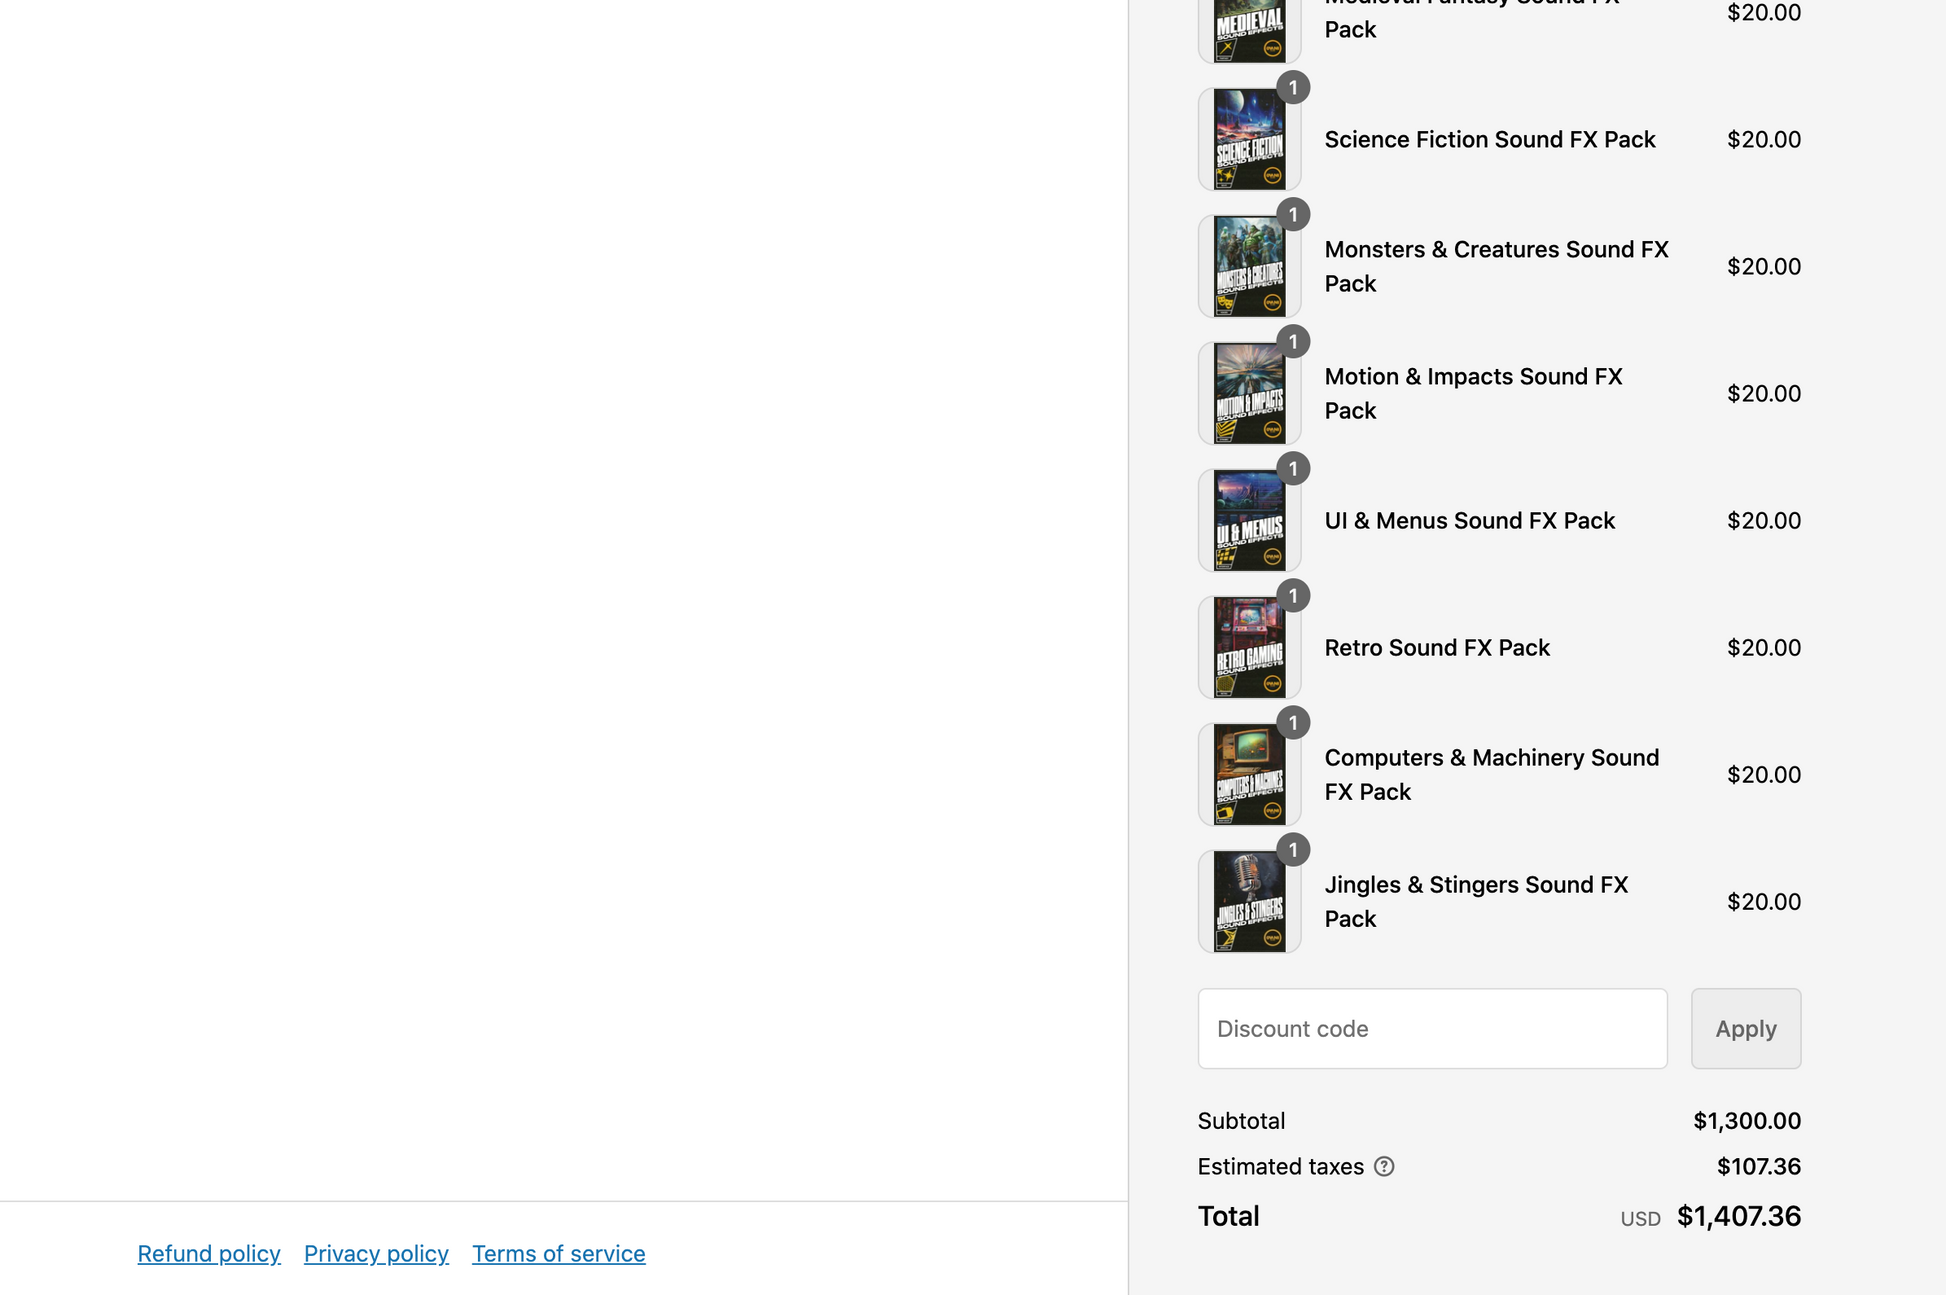Image resolution: width=1946 pixels, height=1295 pixels.
Task: Open the Refund policy page
Action: click(x=209, y=1253)
